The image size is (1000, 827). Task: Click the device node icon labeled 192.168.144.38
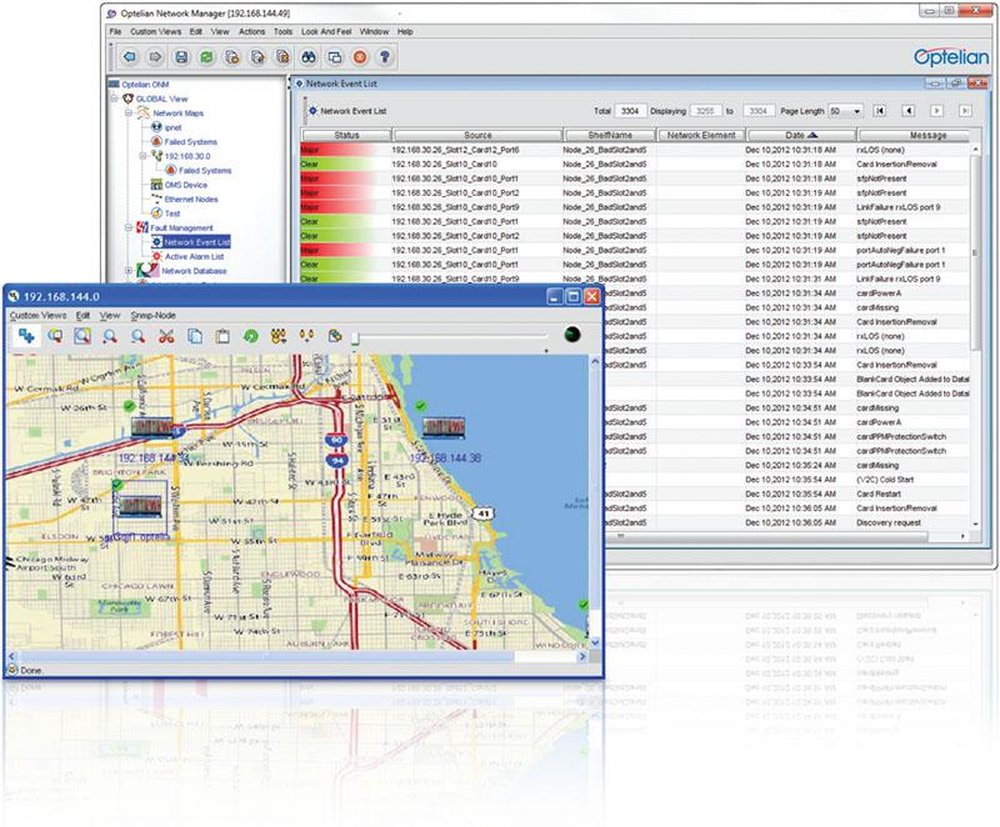443,427
